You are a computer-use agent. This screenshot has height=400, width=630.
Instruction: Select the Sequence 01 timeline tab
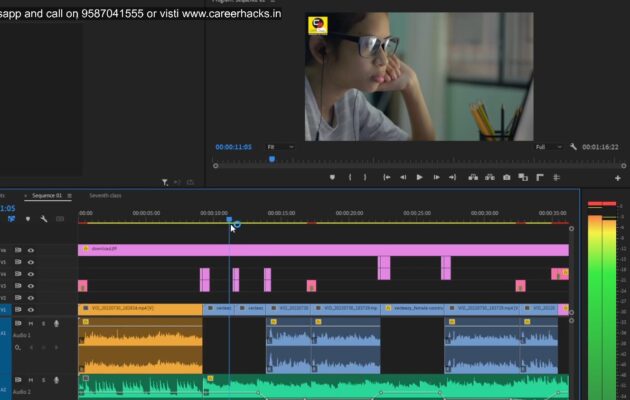[x=46, y=196]
